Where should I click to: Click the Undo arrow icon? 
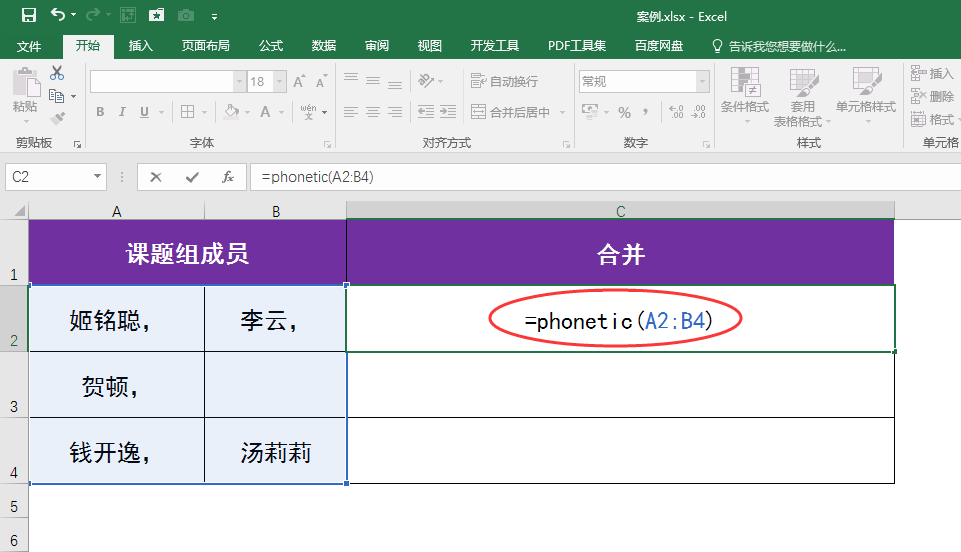[58, 14]
